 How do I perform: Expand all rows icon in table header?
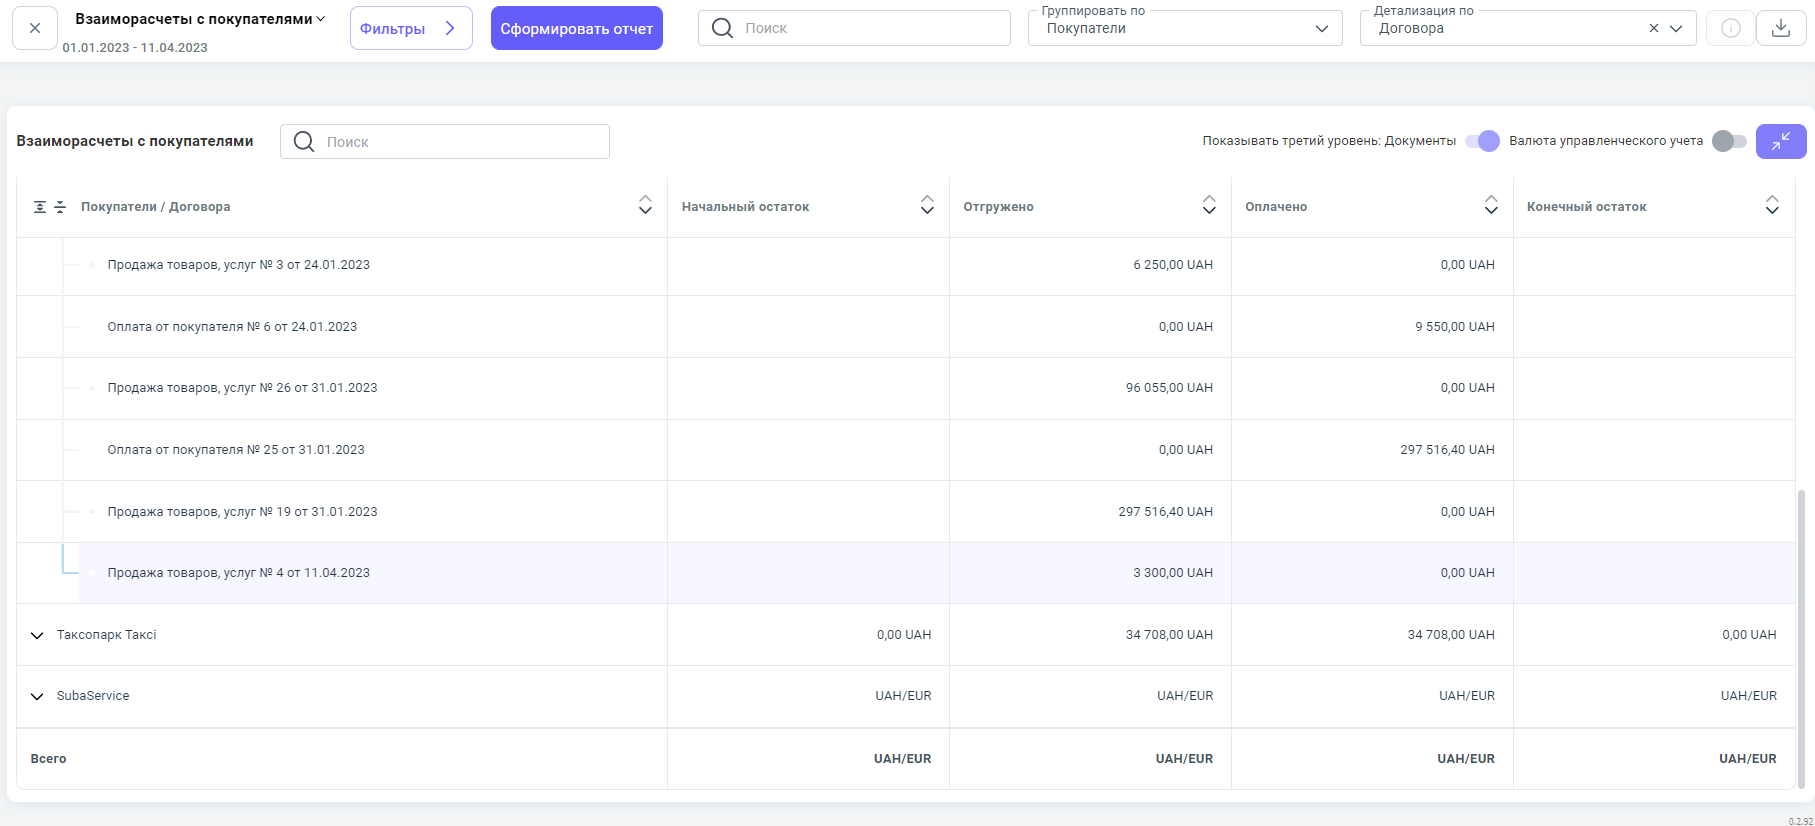[x=40, y=207]
